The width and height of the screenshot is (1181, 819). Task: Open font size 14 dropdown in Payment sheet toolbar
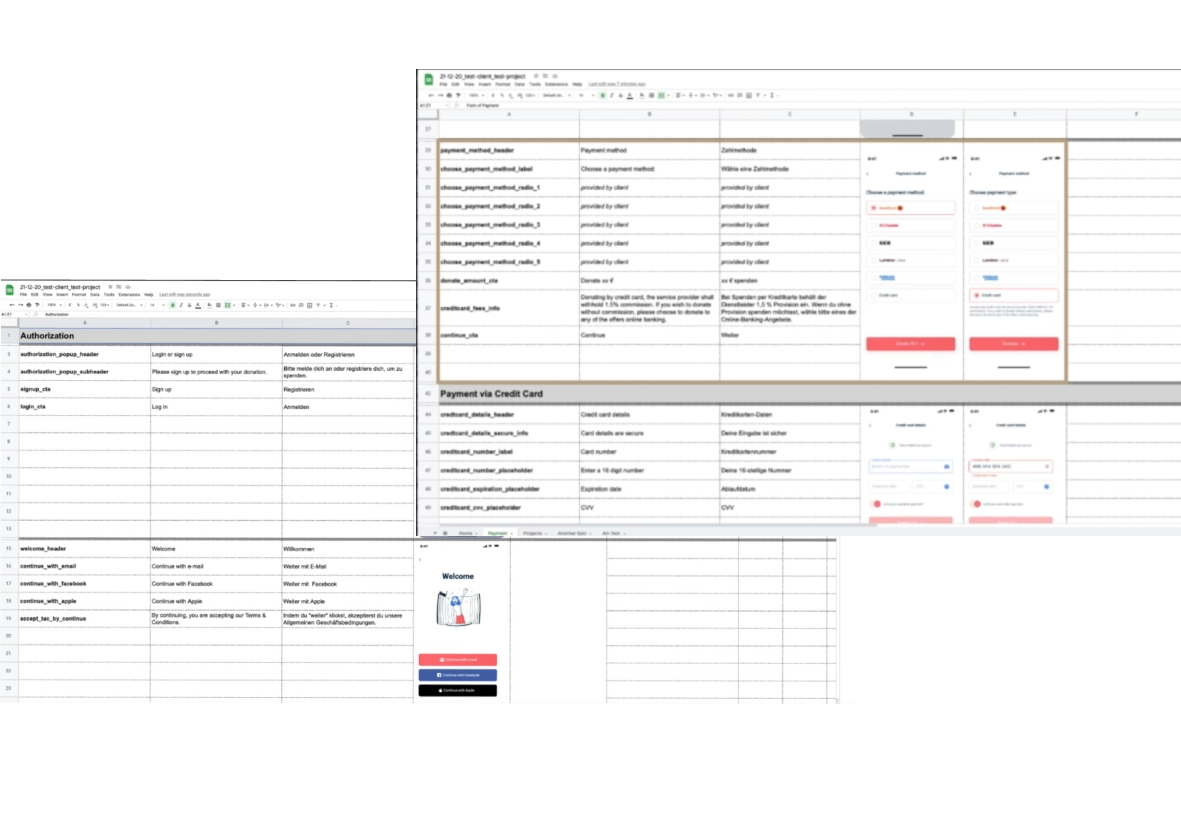click(x=584, y=95)
